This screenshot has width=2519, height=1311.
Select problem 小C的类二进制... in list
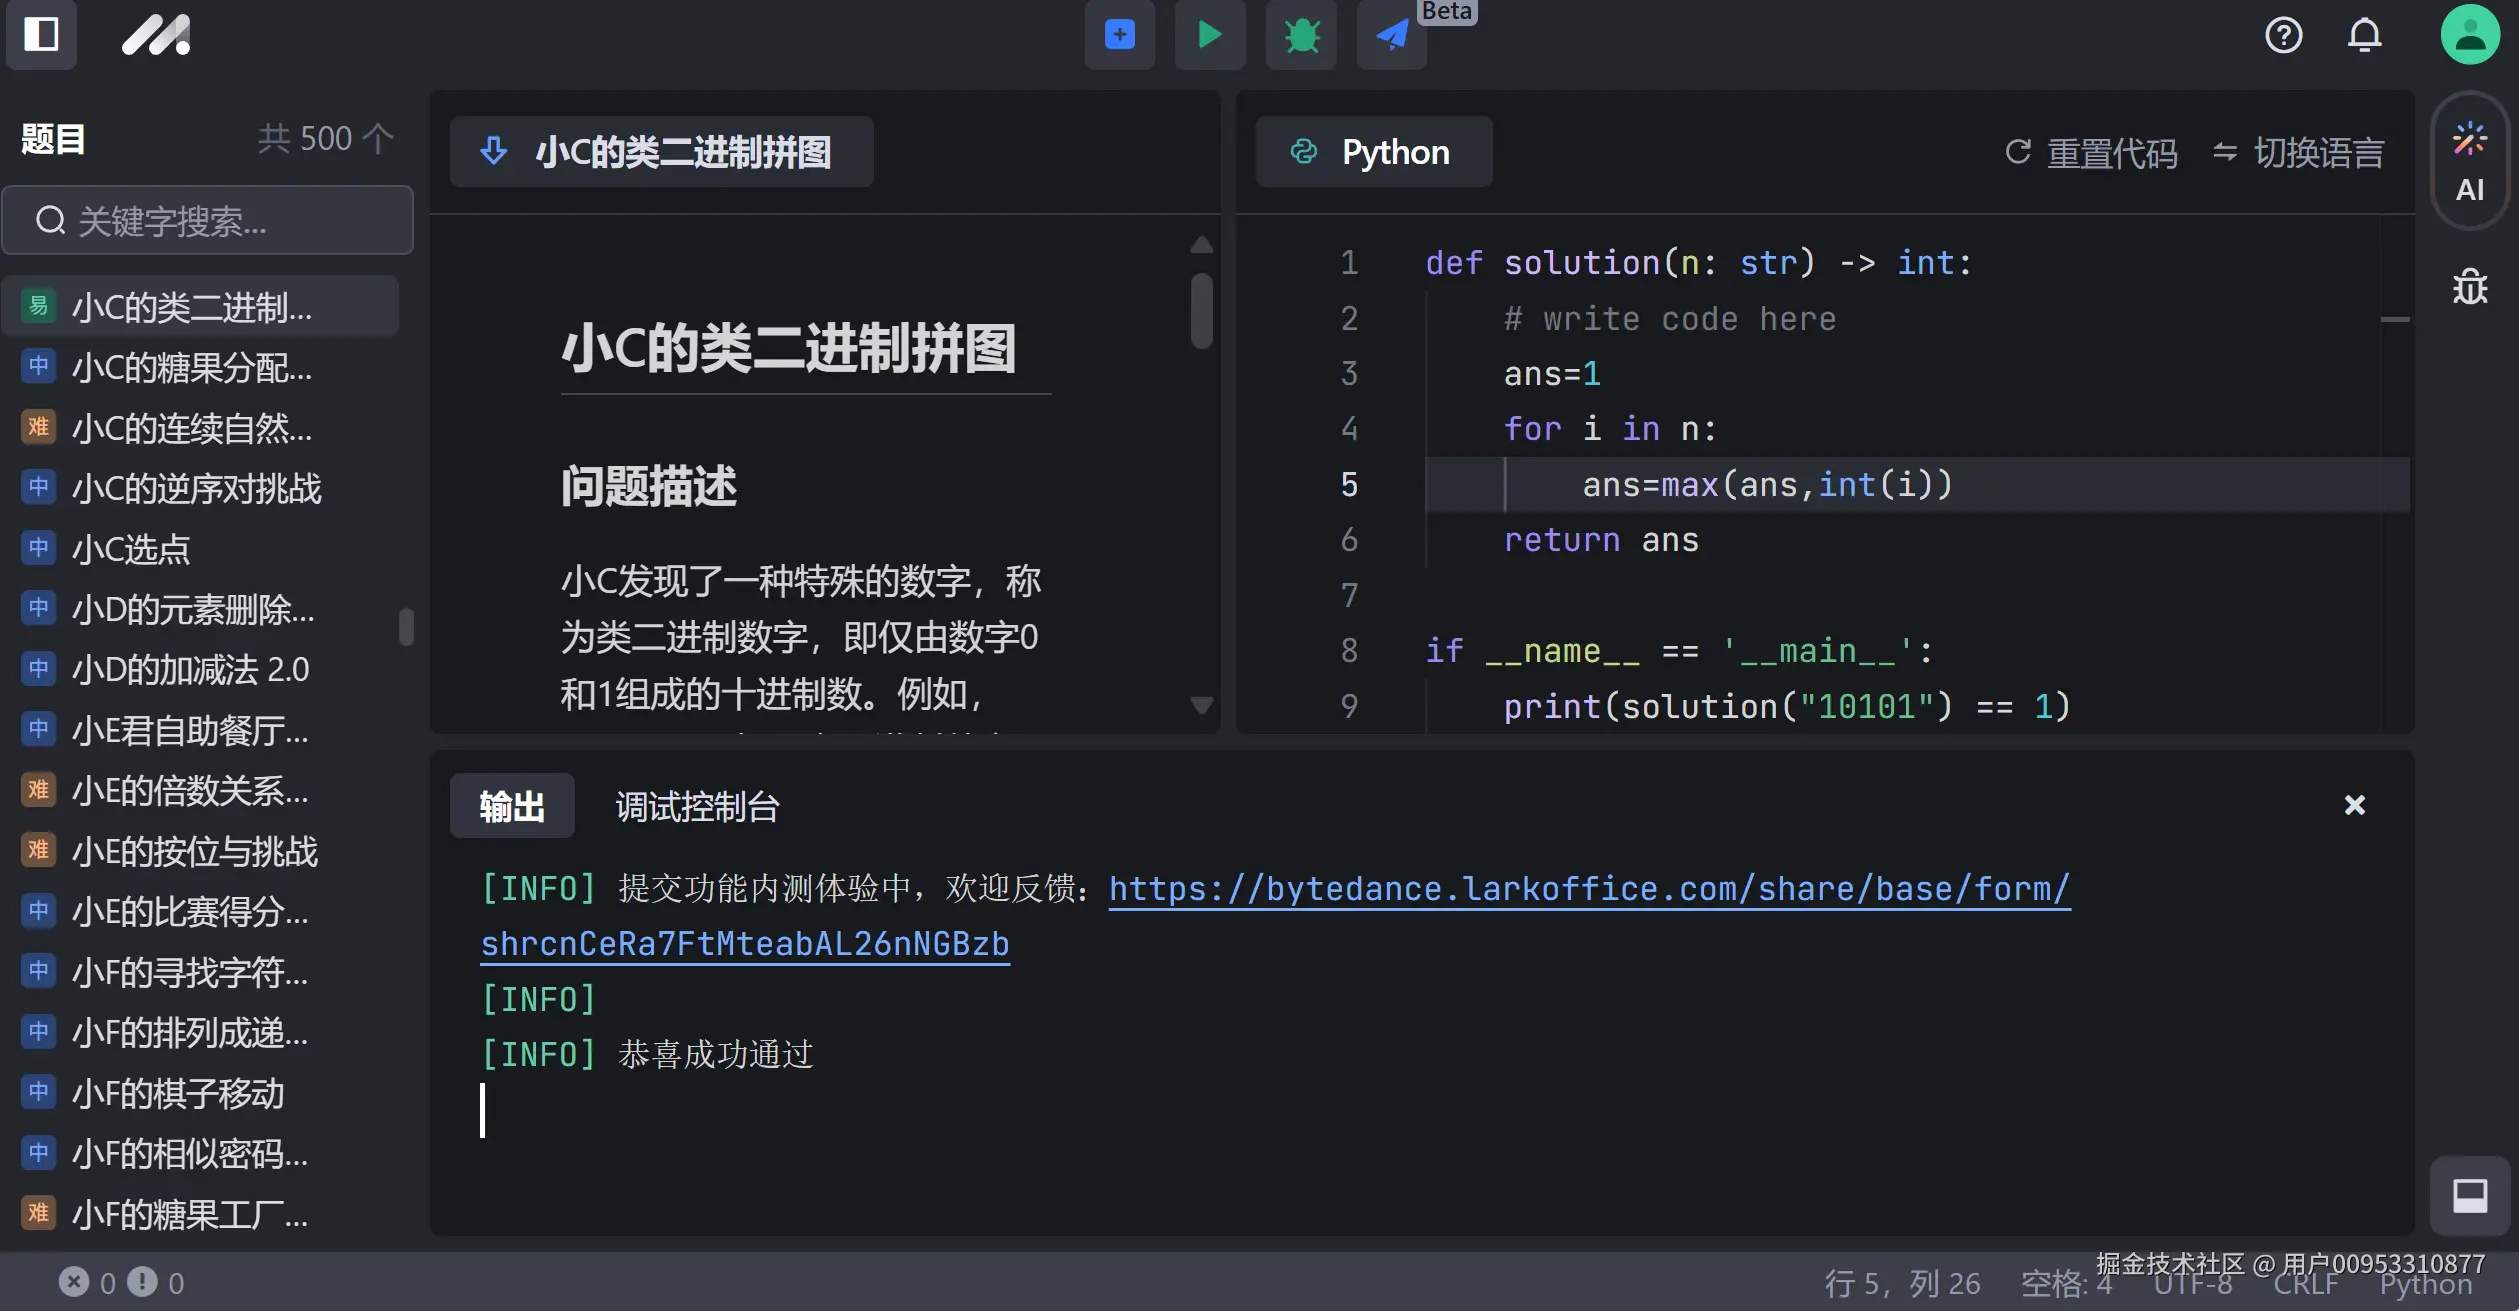click(200, 306)
